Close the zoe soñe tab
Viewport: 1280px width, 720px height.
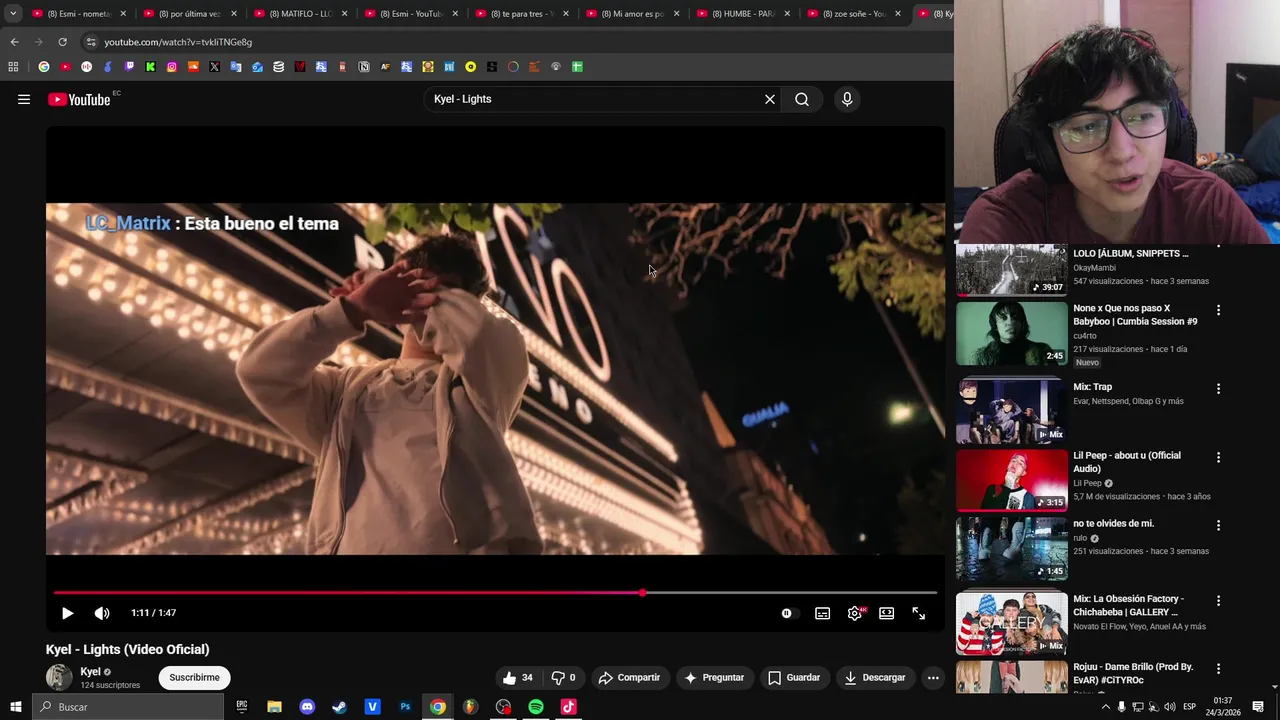coord(897,14)
